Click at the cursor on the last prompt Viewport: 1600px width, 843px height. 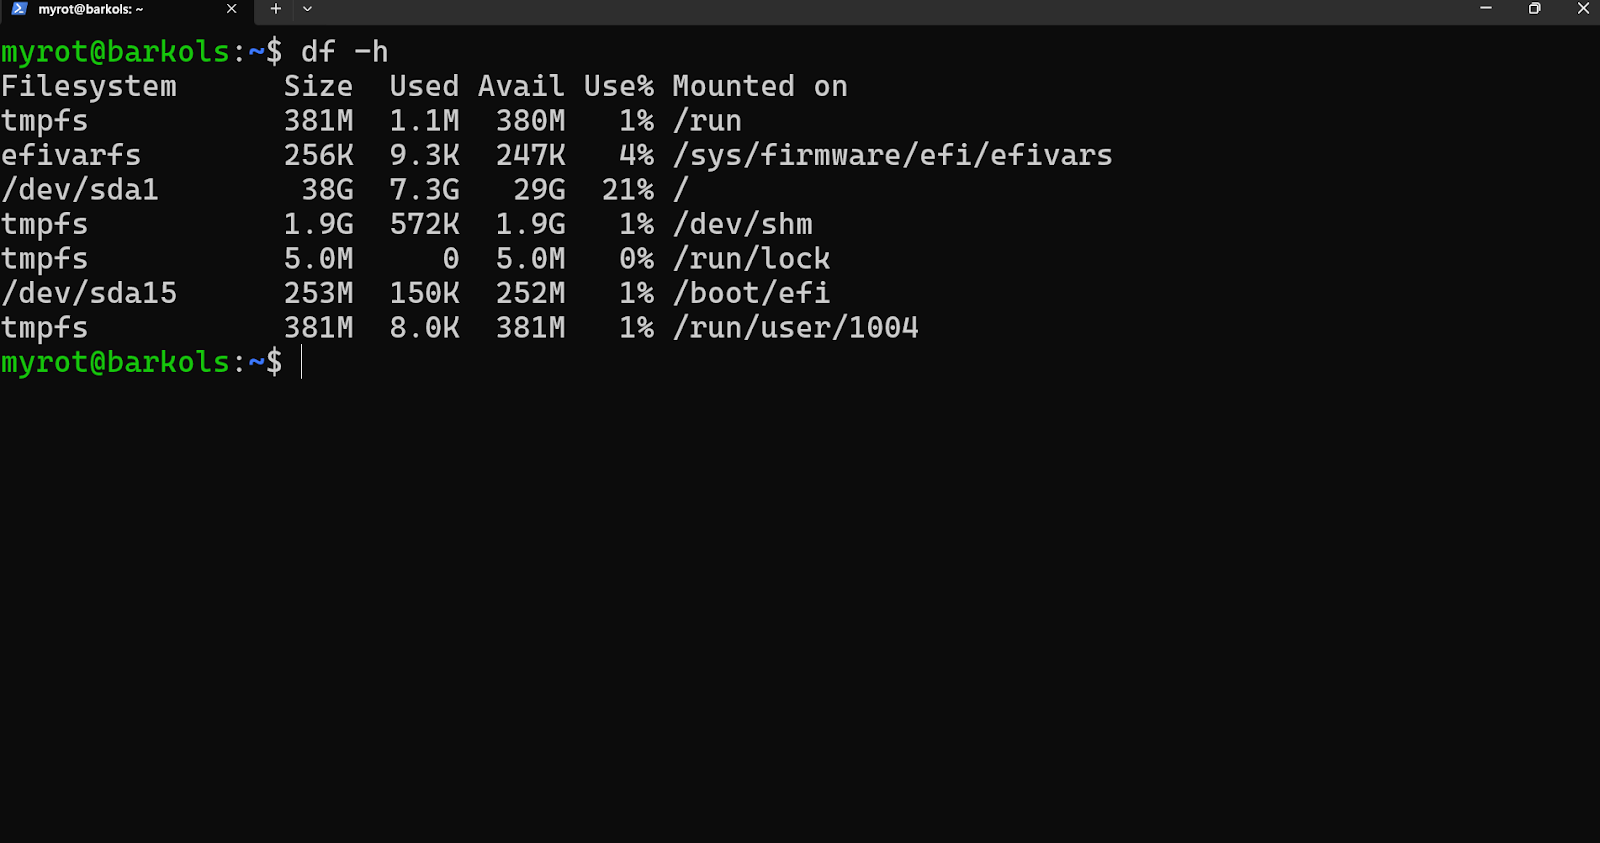[301, 362]
